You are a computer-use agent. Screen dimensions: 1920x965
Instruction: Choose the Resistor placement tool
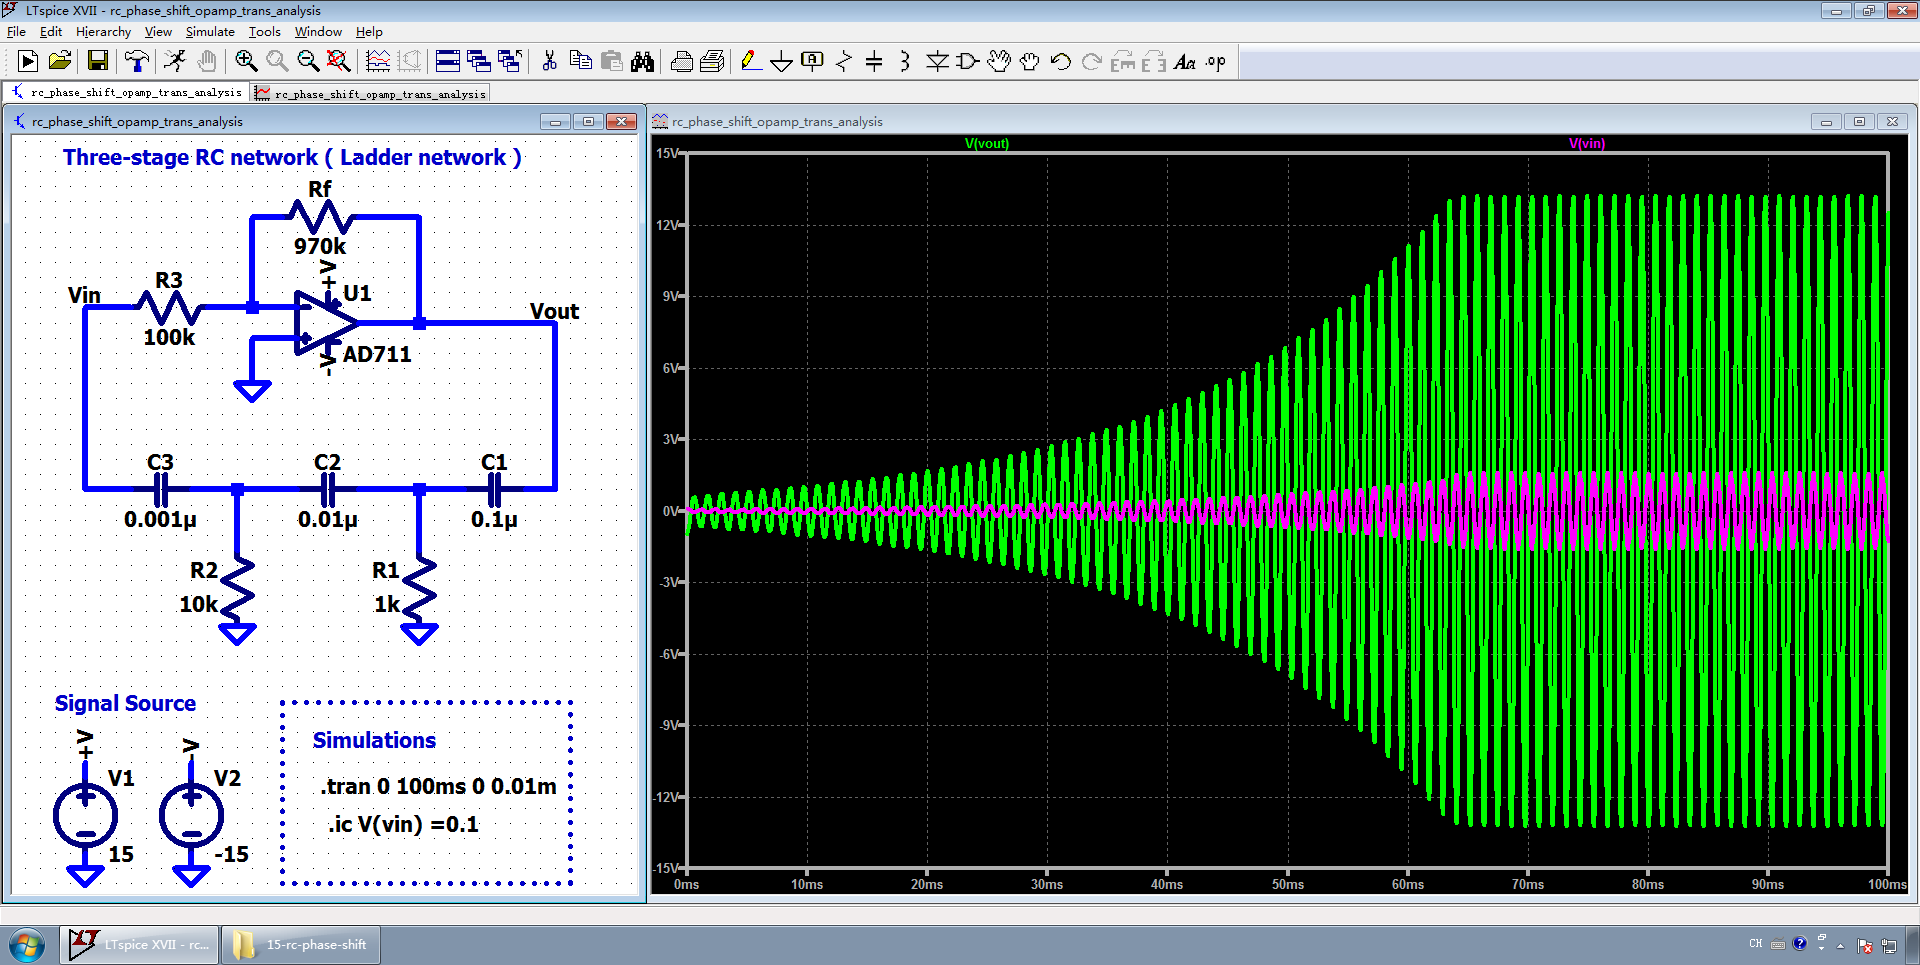(x=844, y=62)
